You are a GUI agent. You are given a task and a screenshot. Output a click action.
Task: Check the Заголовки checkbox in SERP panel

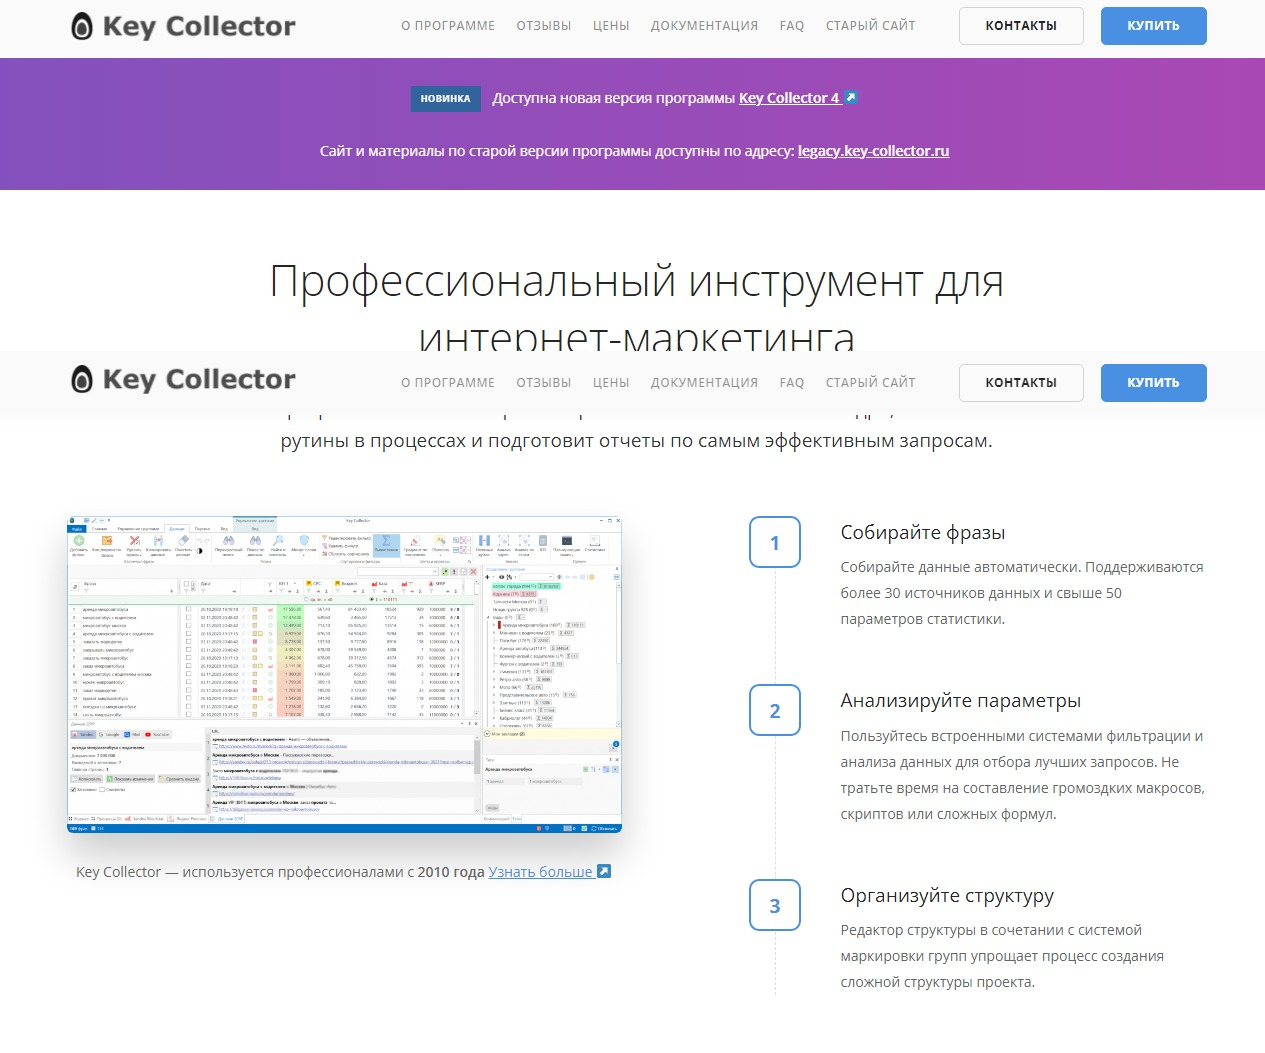coord(73,789)
